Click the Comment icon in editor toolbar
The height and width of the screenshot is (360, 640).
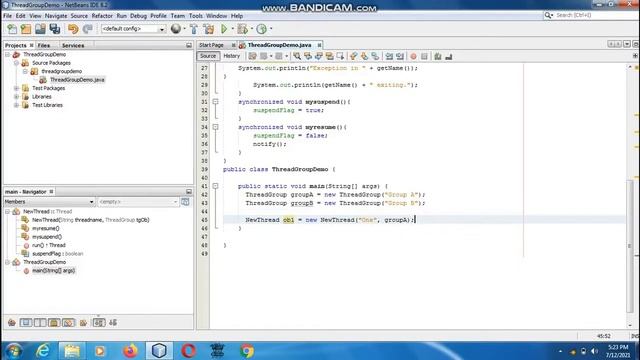[438, 56]
